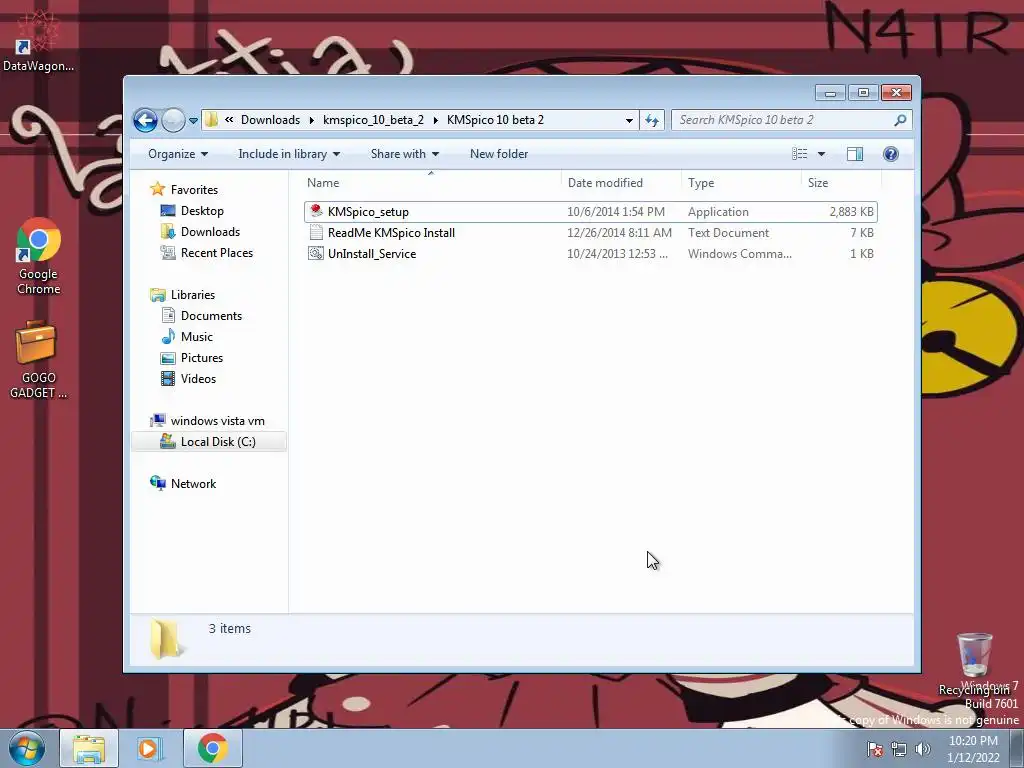This screenshot has width=1024, height=768.
Task: Expand the double chevron at breadcrumb start
Action: [x=229, y=120]
